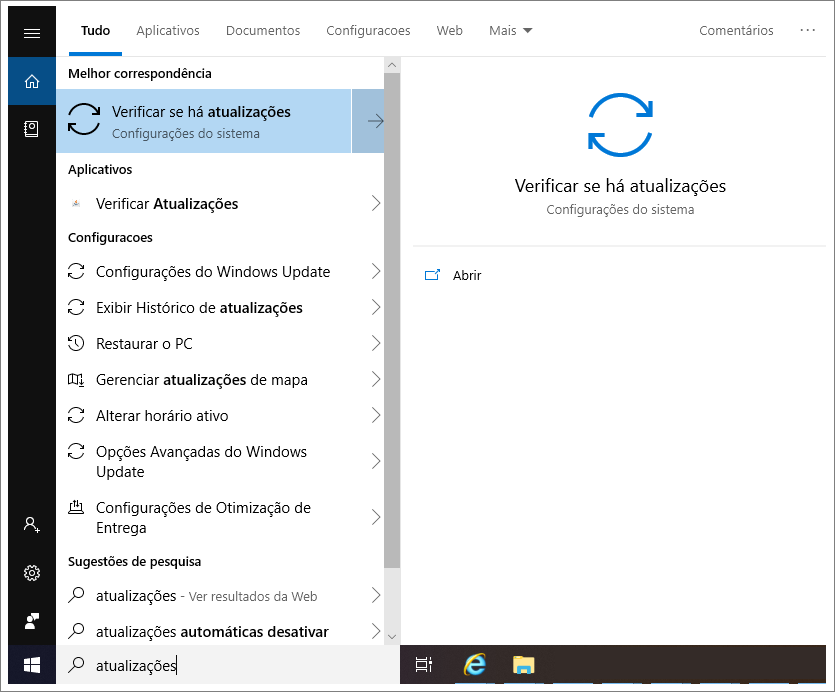Click the sync icon for Verificar se há atualizações result

coord(84,119)
